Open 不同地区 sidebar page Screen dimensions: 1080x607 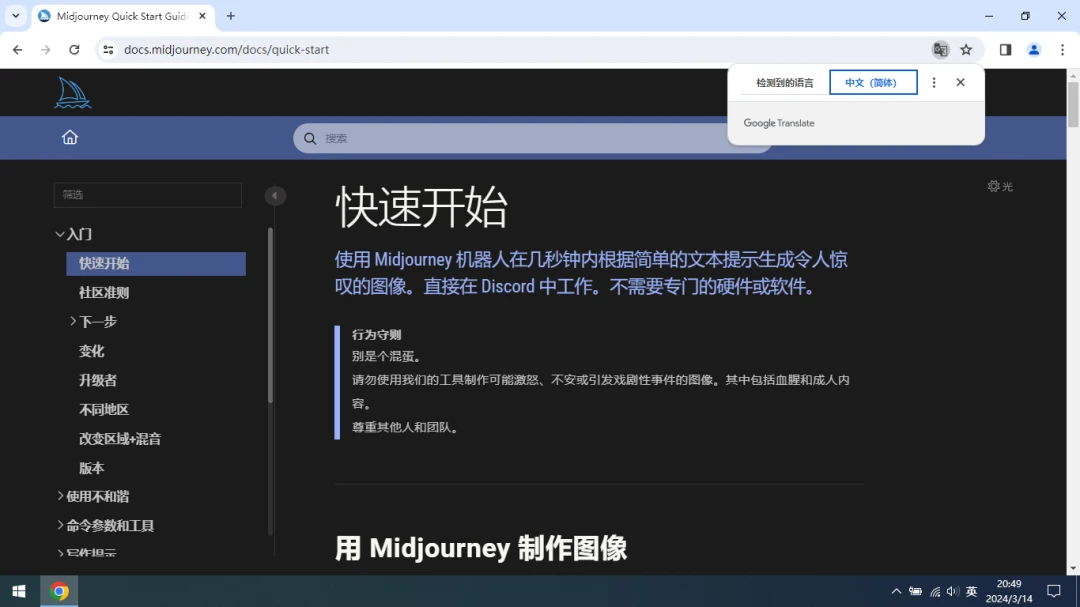[104, 410]
